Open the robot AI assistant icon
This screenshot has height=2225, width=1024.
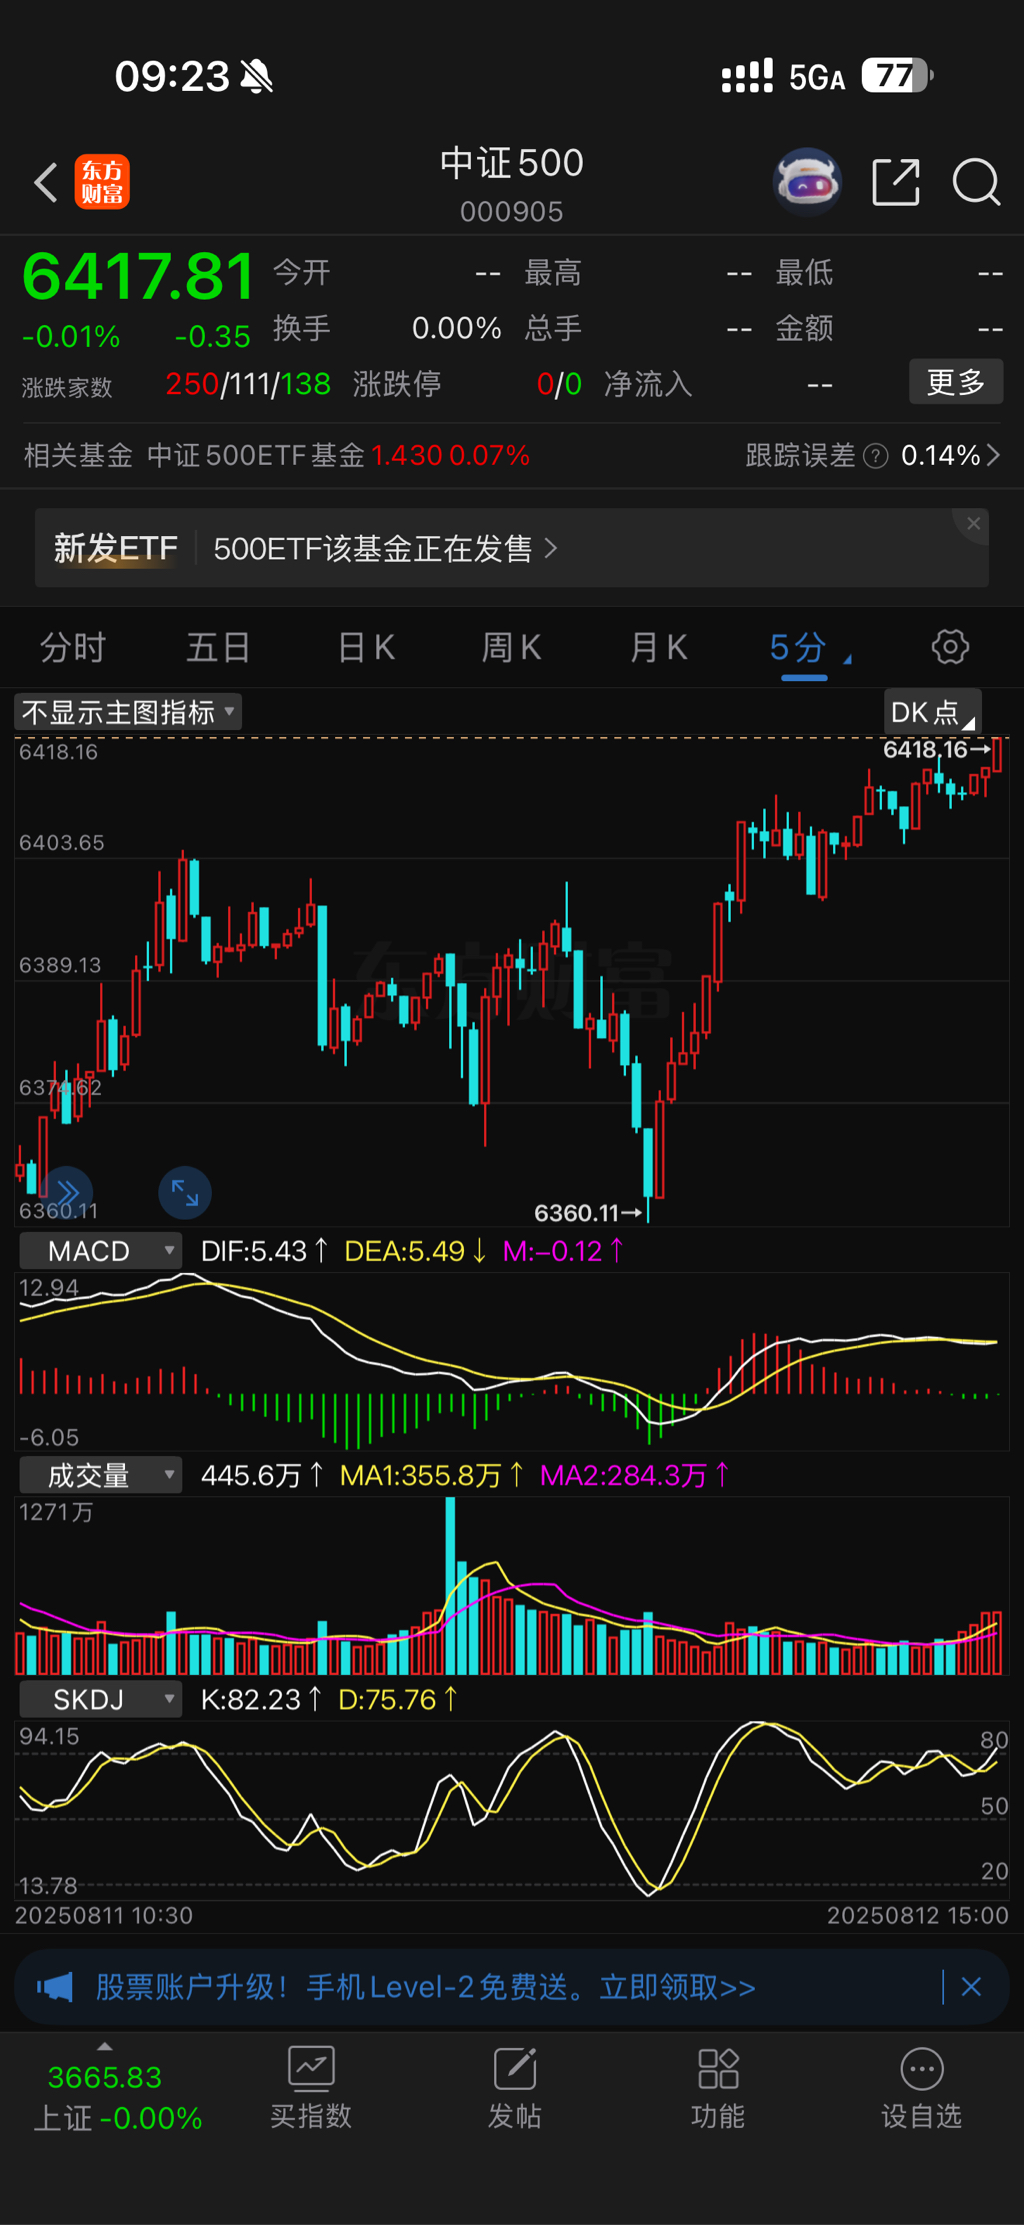[807, 182]
